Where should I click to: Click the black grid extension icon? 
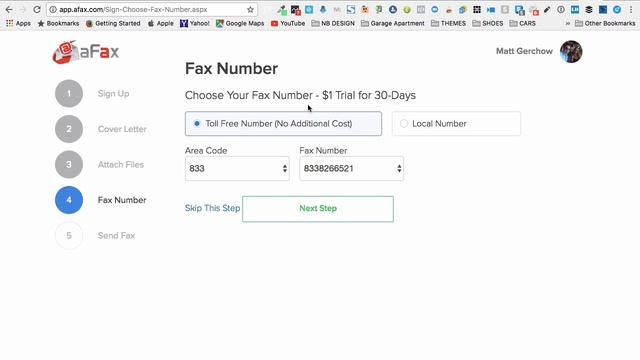tap(476, 9)
